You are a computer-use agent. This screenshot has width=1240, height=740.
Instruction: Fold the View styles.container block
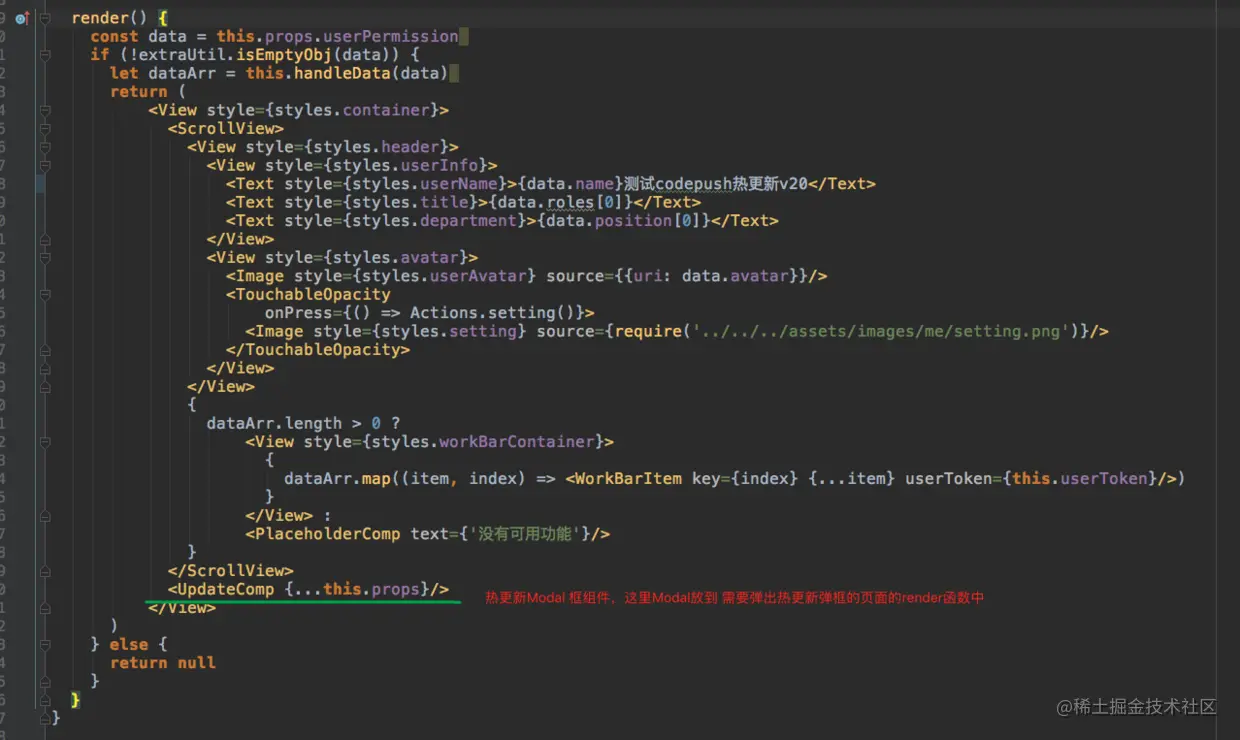coord(45,111)
